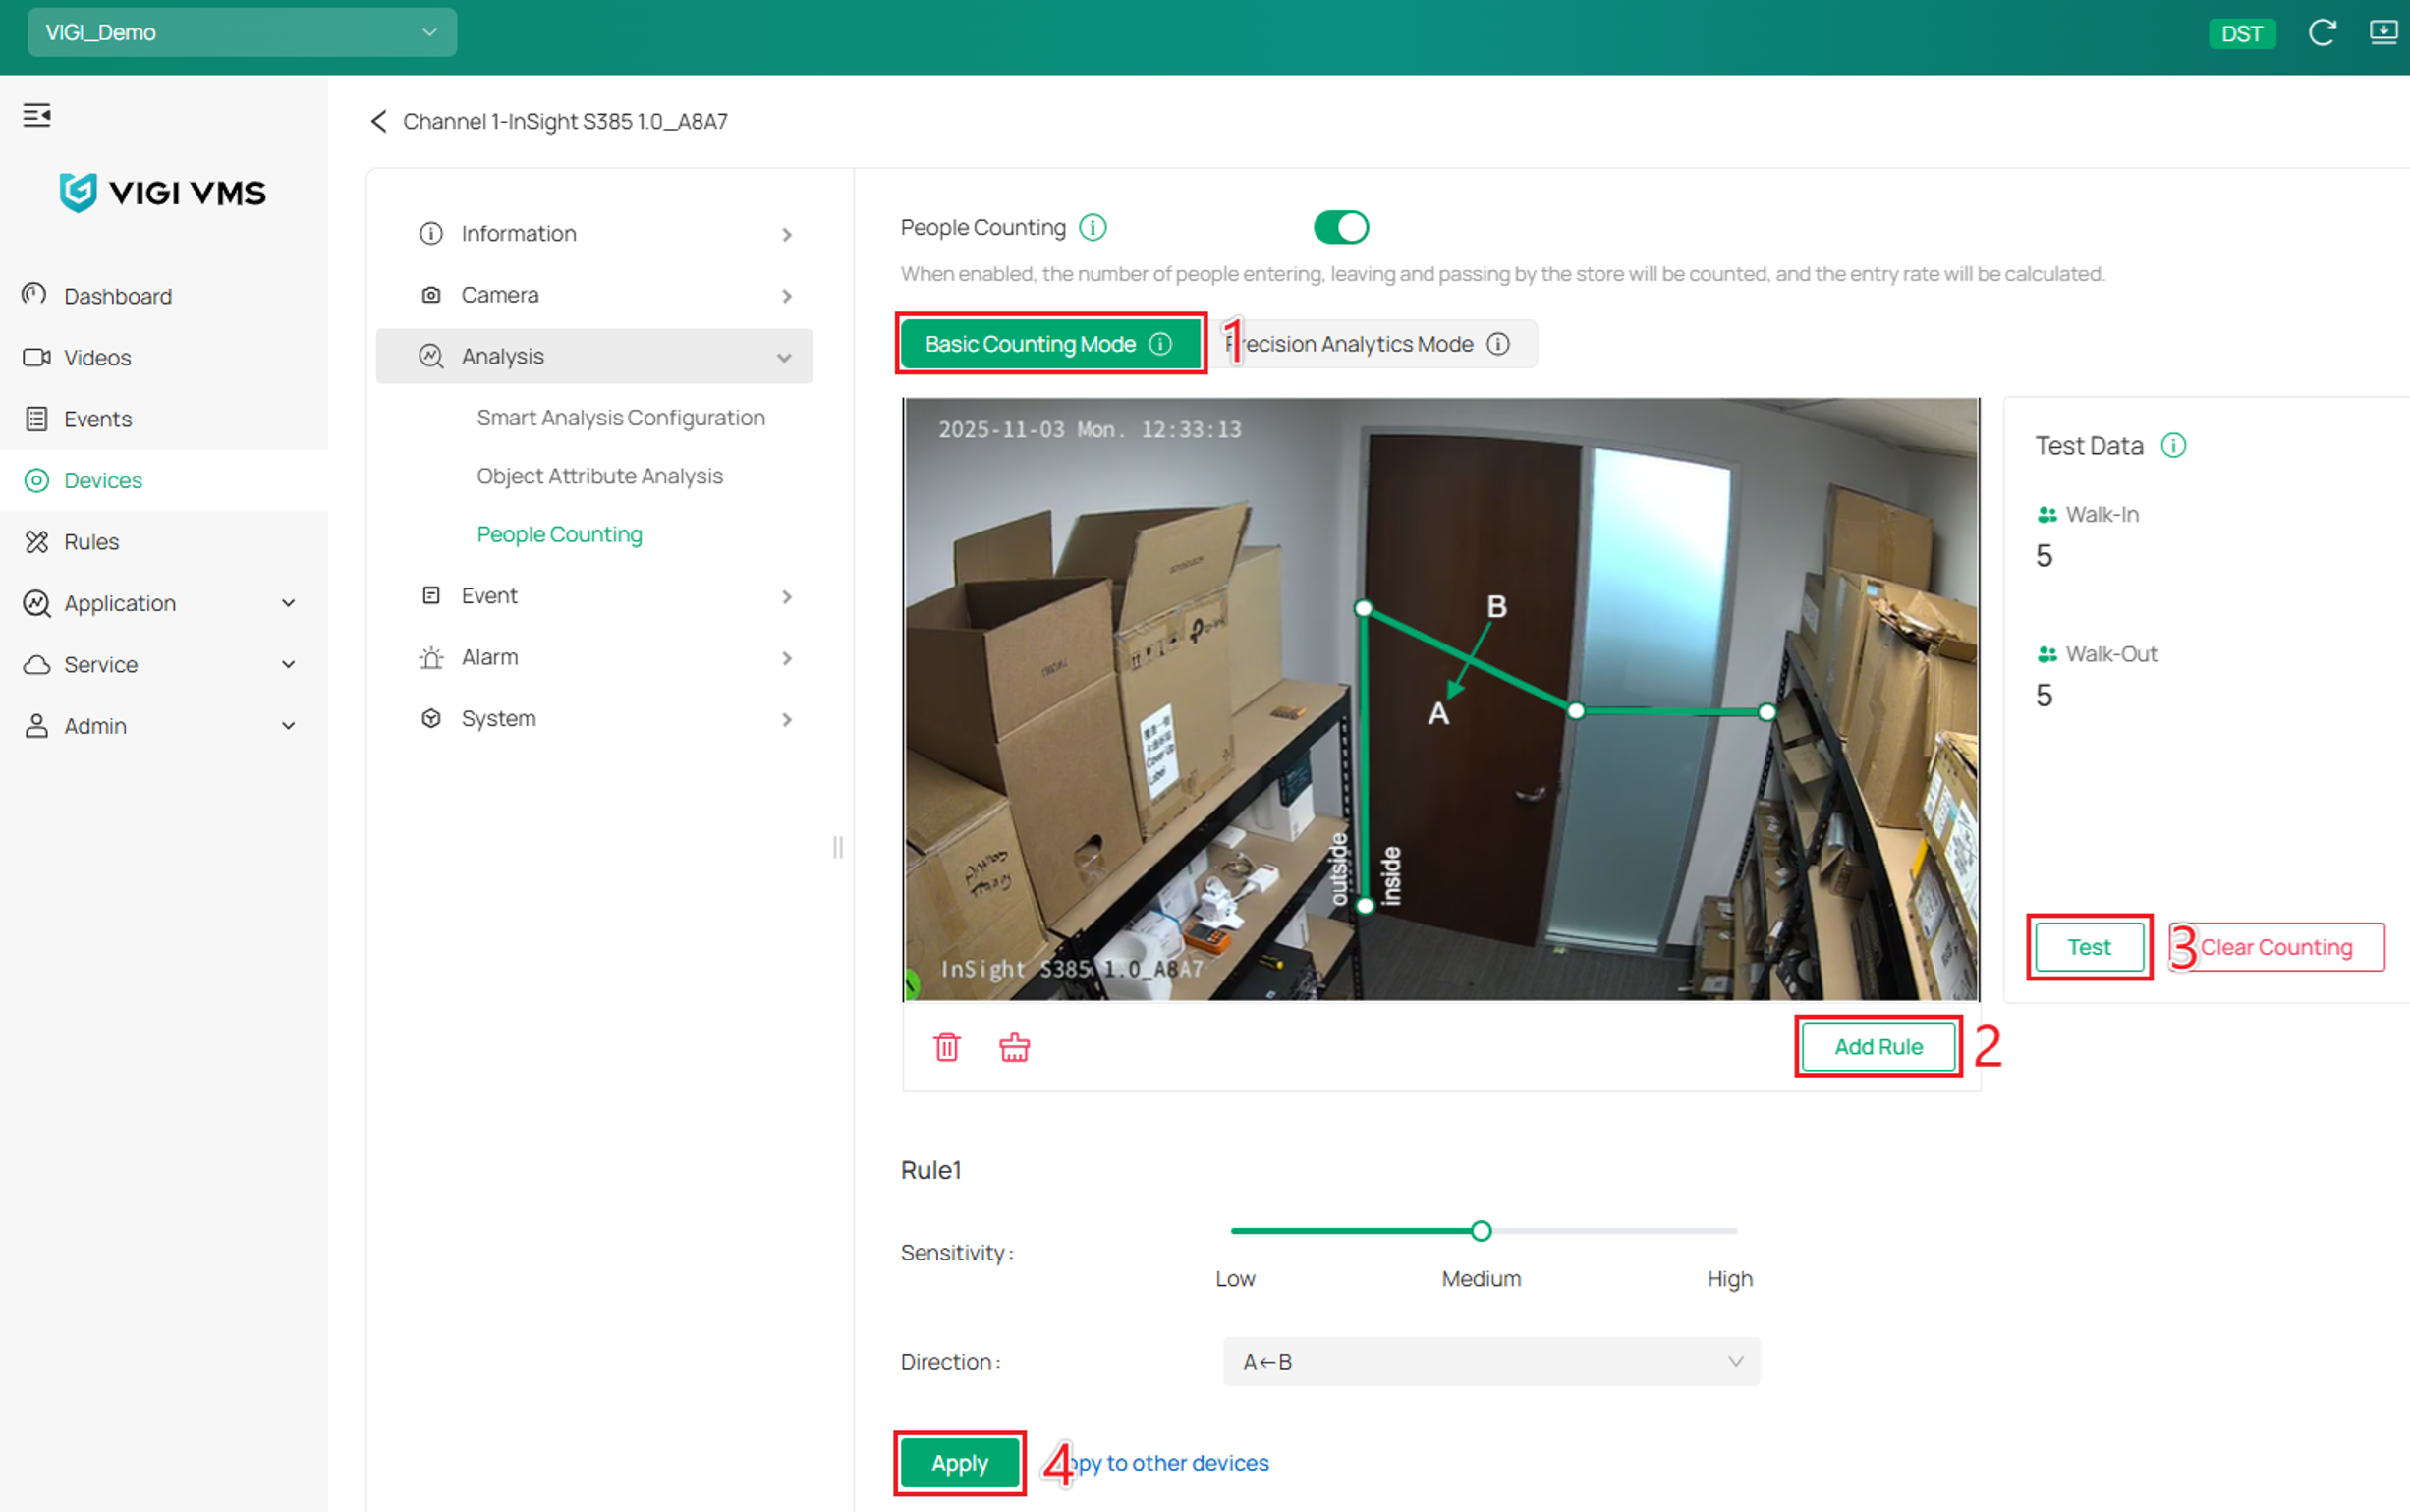
Task: Toggle the DST badge in header
Action: click(x=2241, y=34)
